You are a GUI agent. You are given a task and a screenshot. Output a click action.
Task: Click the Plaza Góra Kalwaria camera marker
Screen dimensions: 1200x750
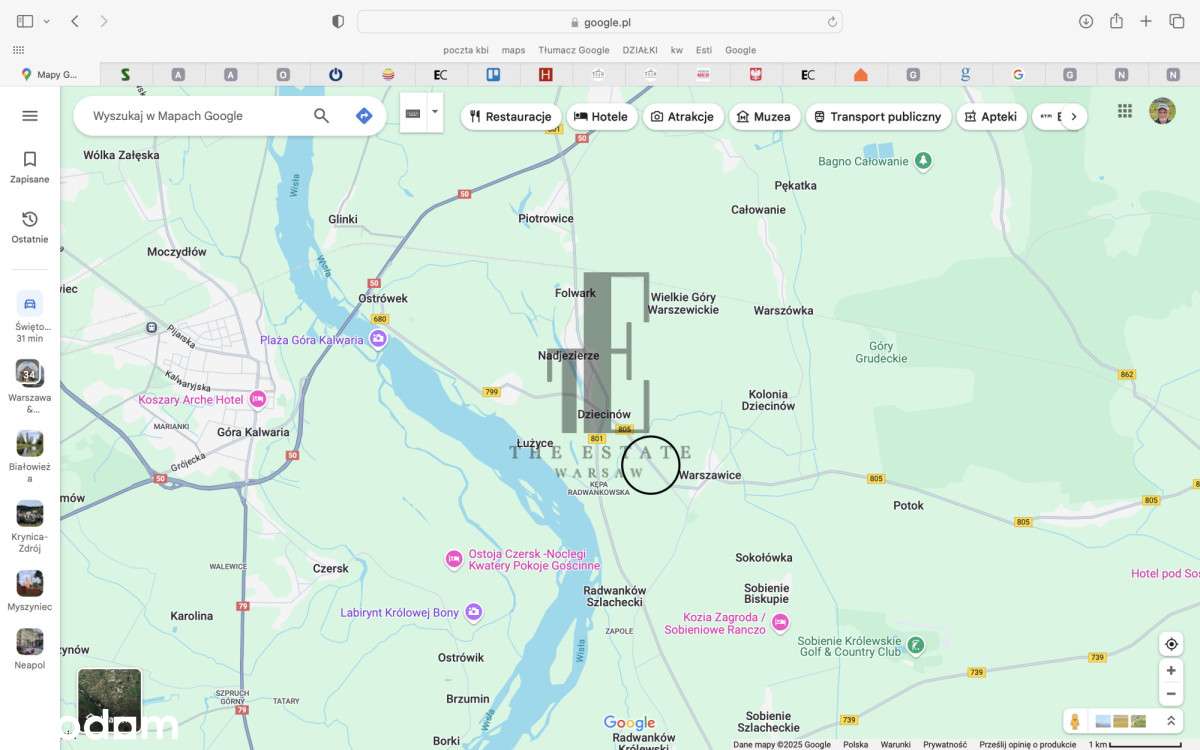[378, 340]
